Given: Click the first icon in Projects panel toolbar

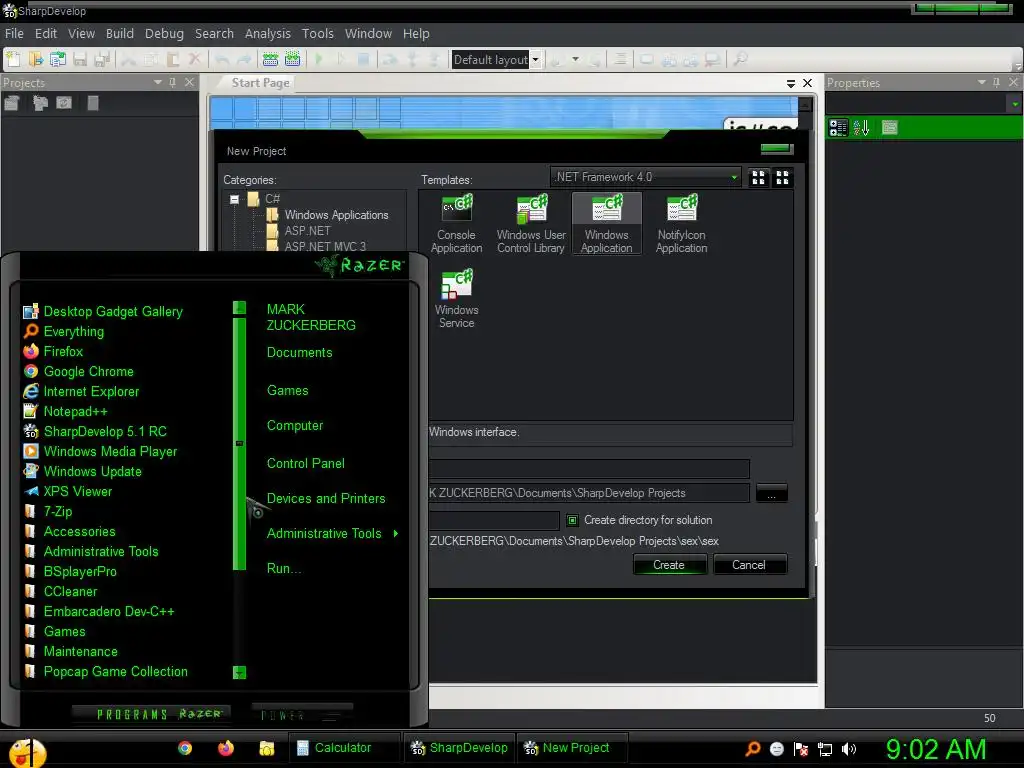Looking at the screenshot, I should (12, 103).
